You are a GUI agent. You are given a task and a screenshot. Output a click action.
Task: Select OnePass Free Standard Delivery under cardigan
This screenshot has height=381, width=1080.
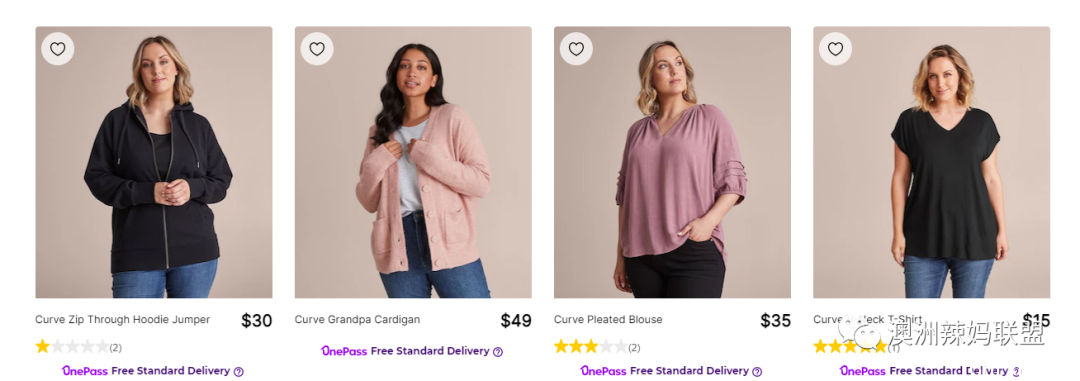[405, 351]
